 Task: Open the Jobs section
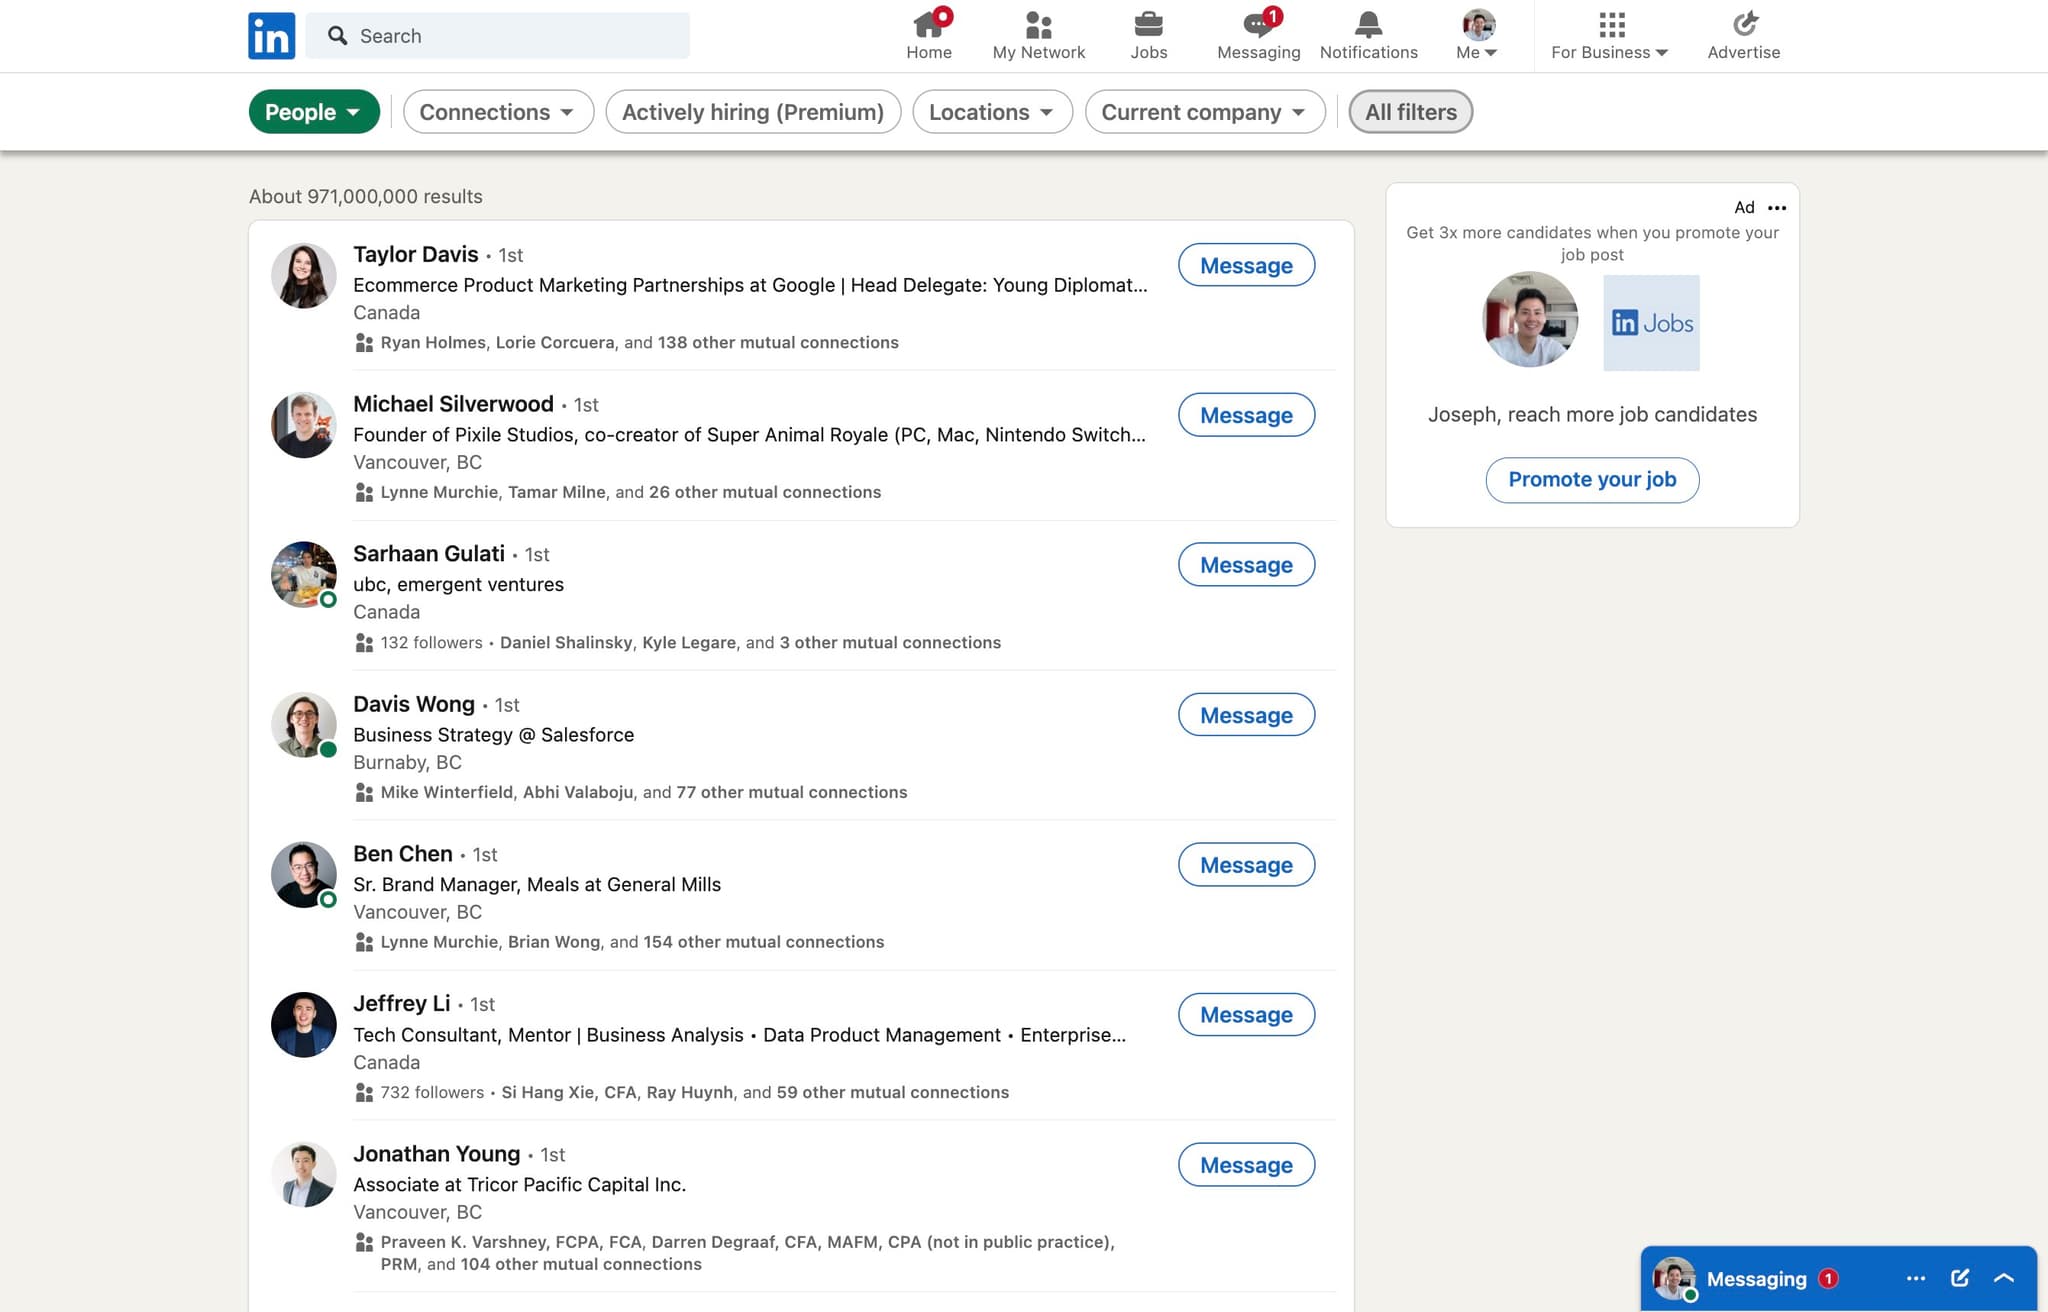tap(1148, 30)
